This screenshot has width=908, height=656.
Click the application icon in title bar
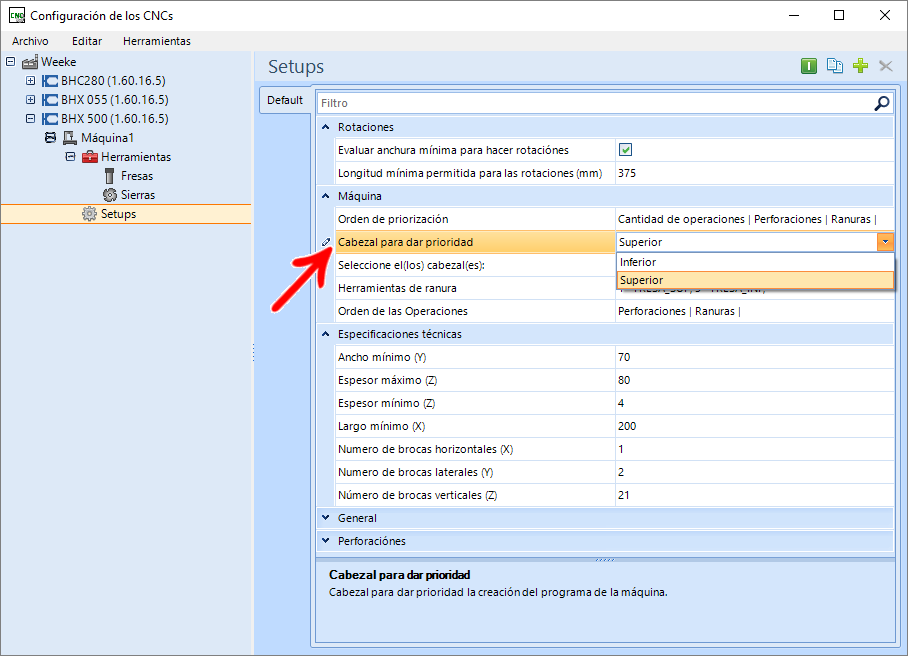point(17,16)
